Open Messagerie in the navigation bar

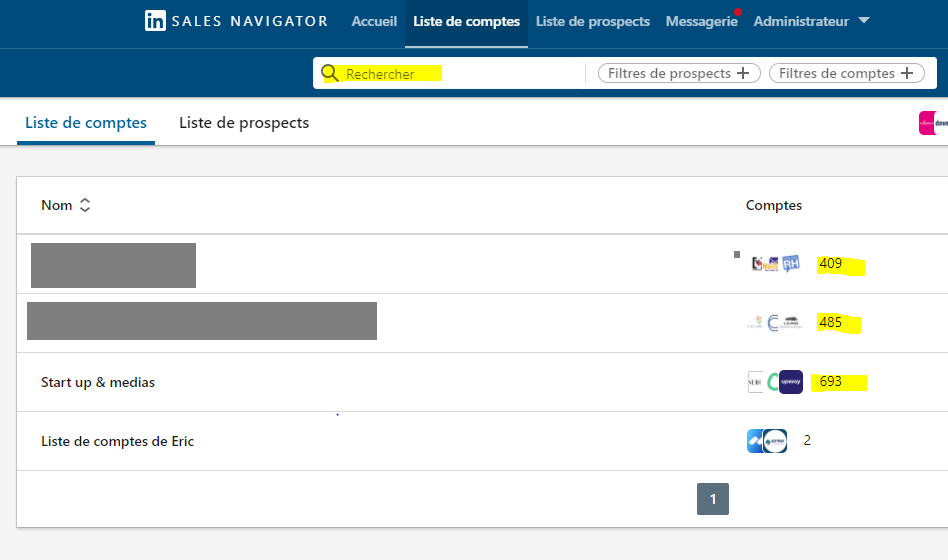tap(701, 21)
